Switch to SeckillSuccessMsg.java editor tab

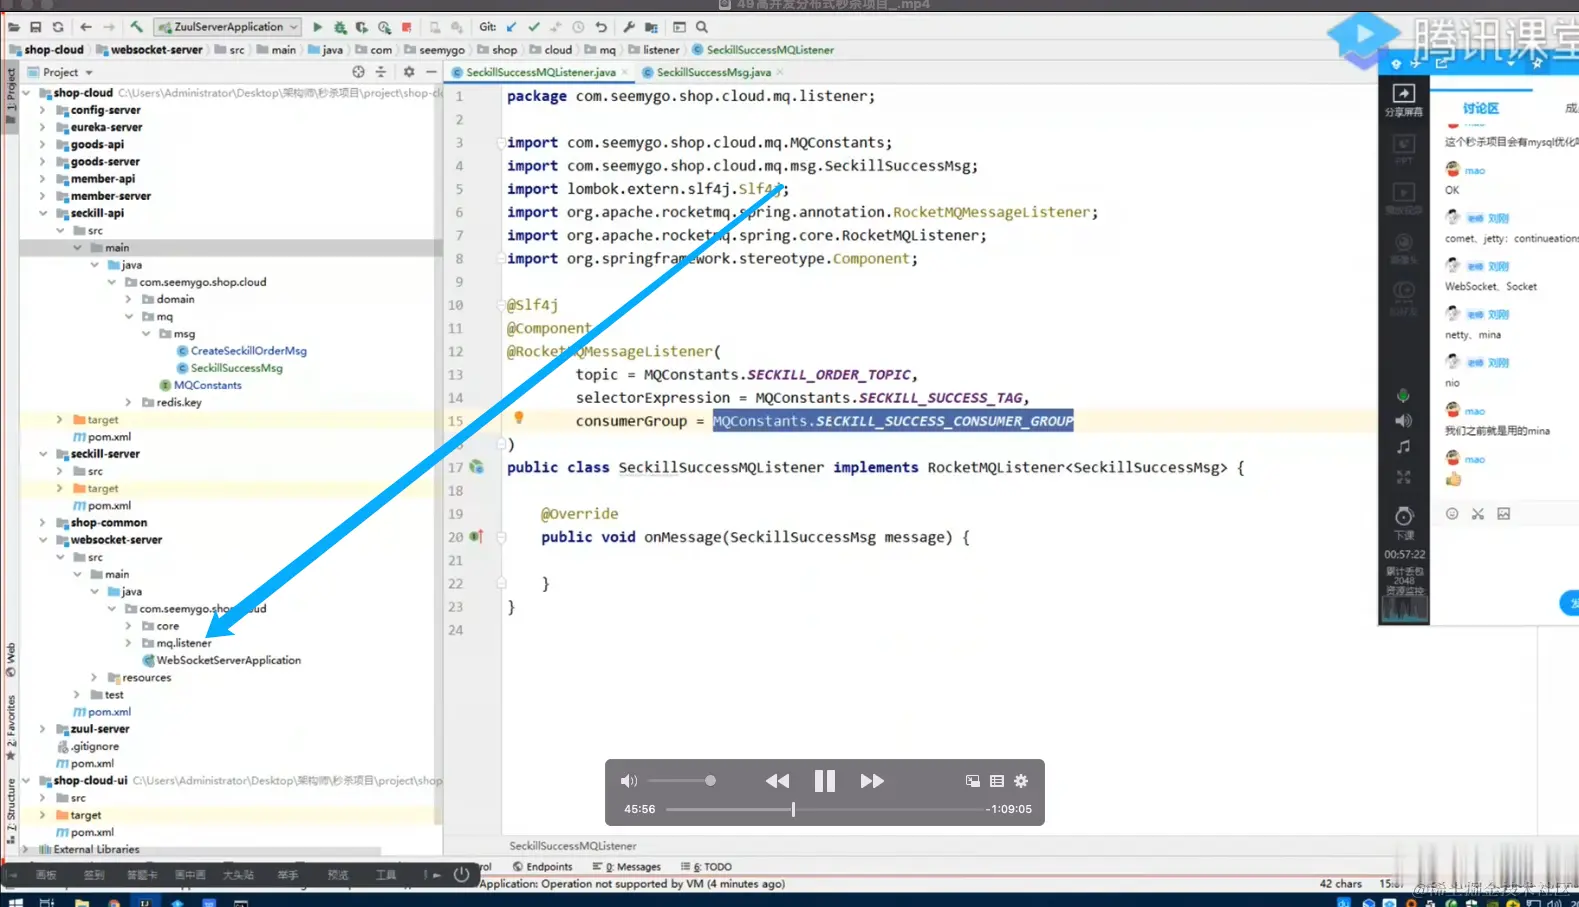(x=713, y=72)
